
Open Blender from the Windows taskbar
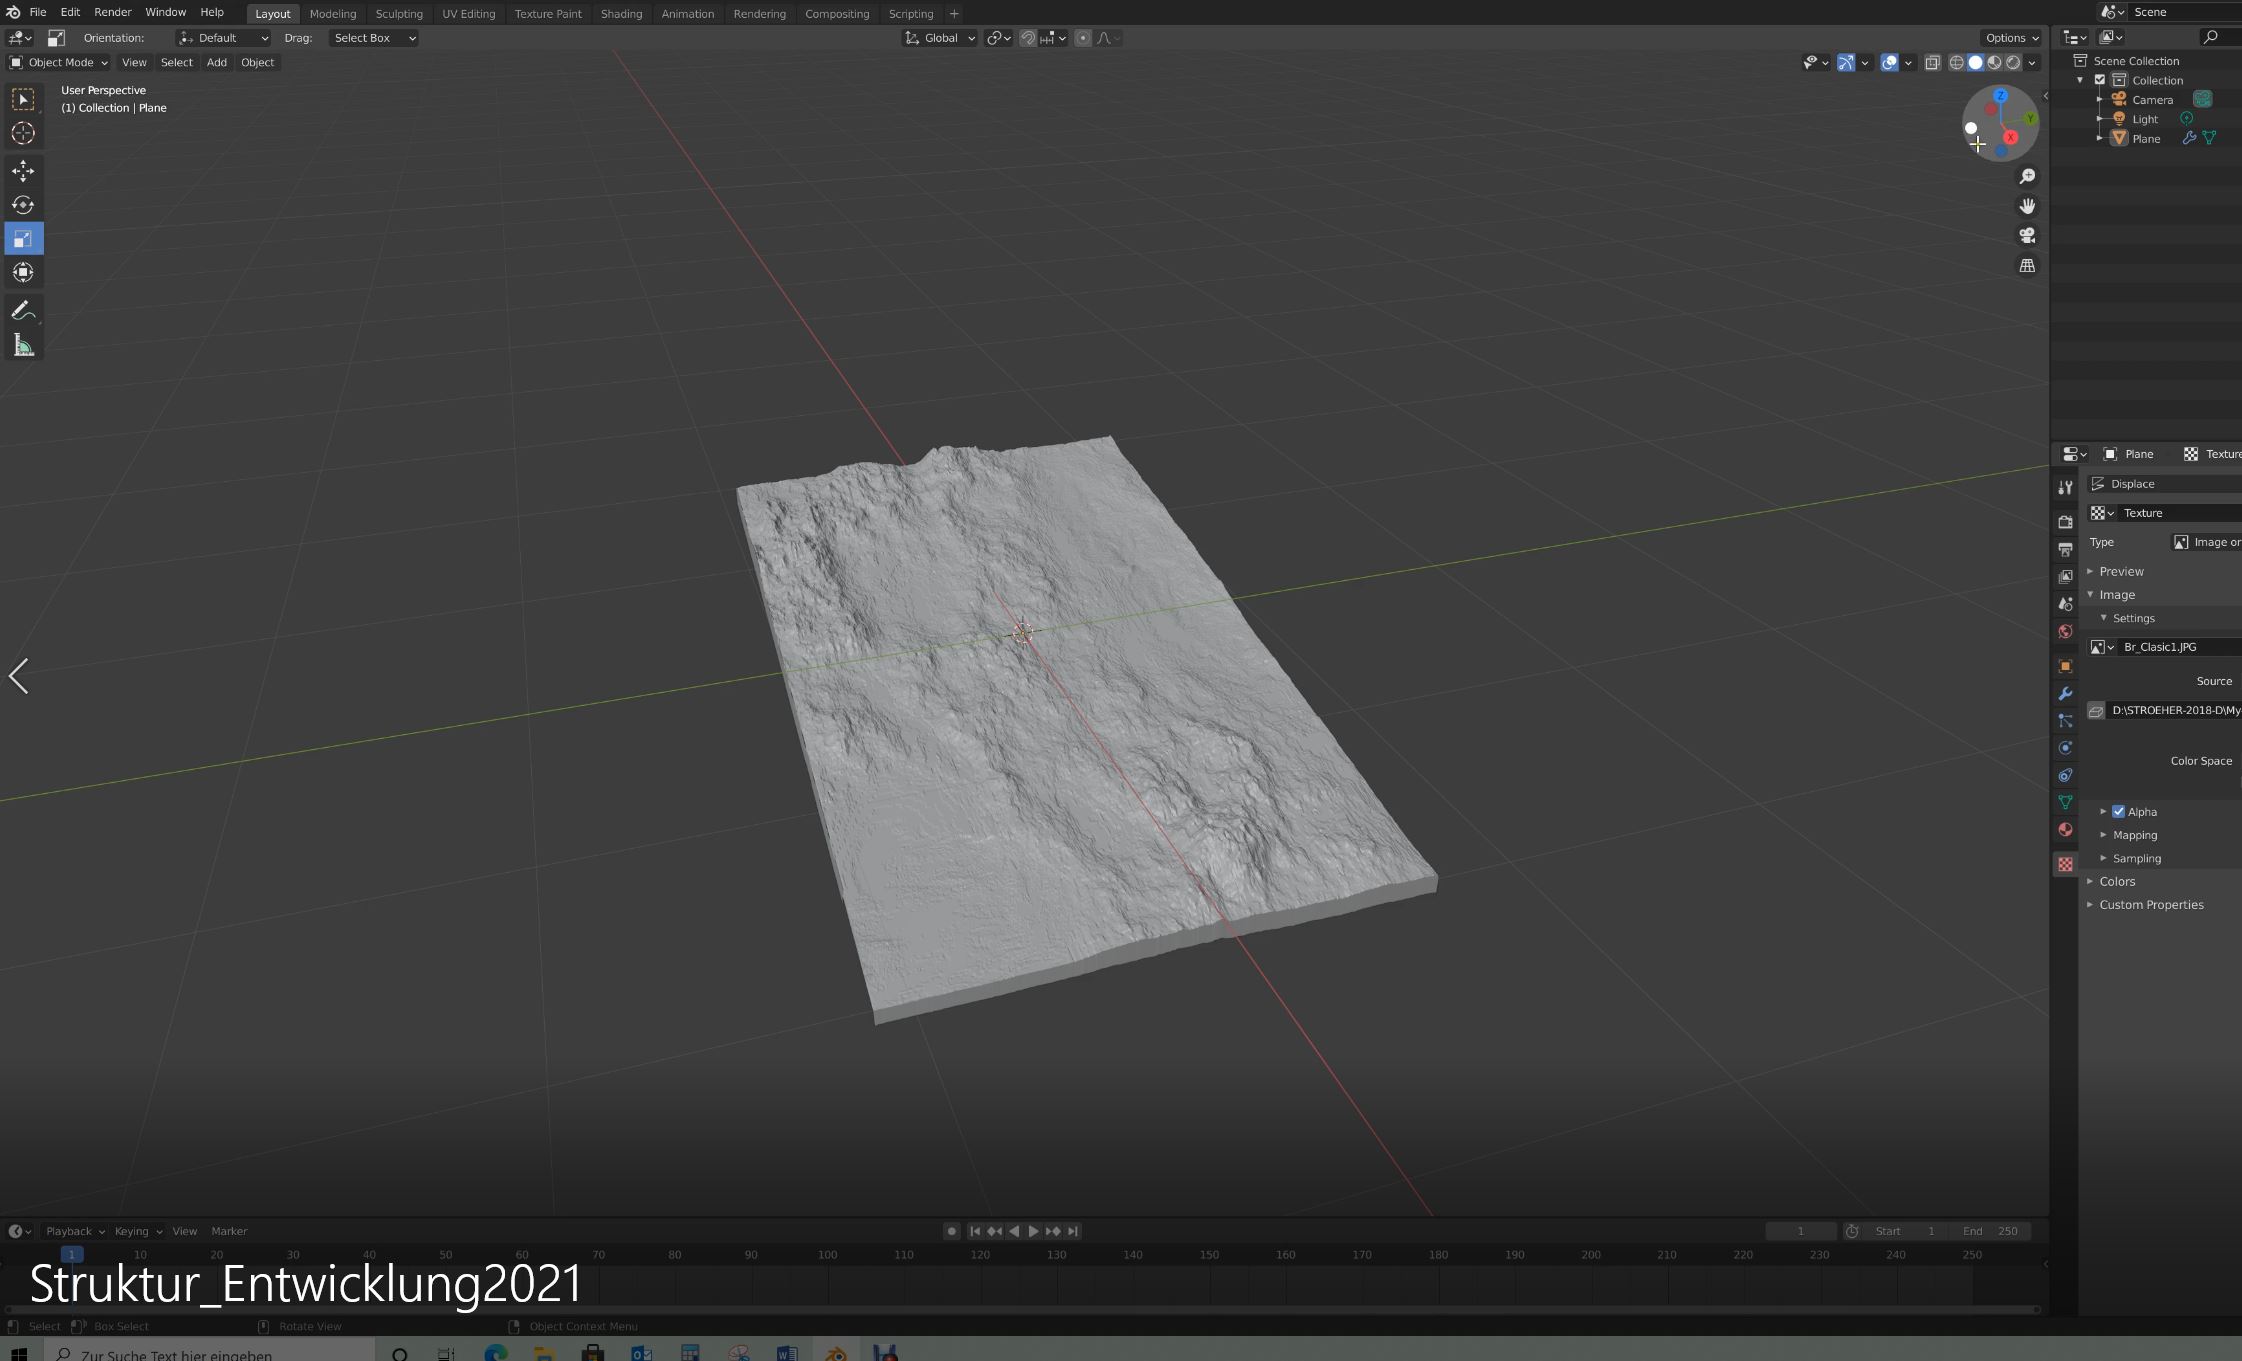tap(836, 1353)
